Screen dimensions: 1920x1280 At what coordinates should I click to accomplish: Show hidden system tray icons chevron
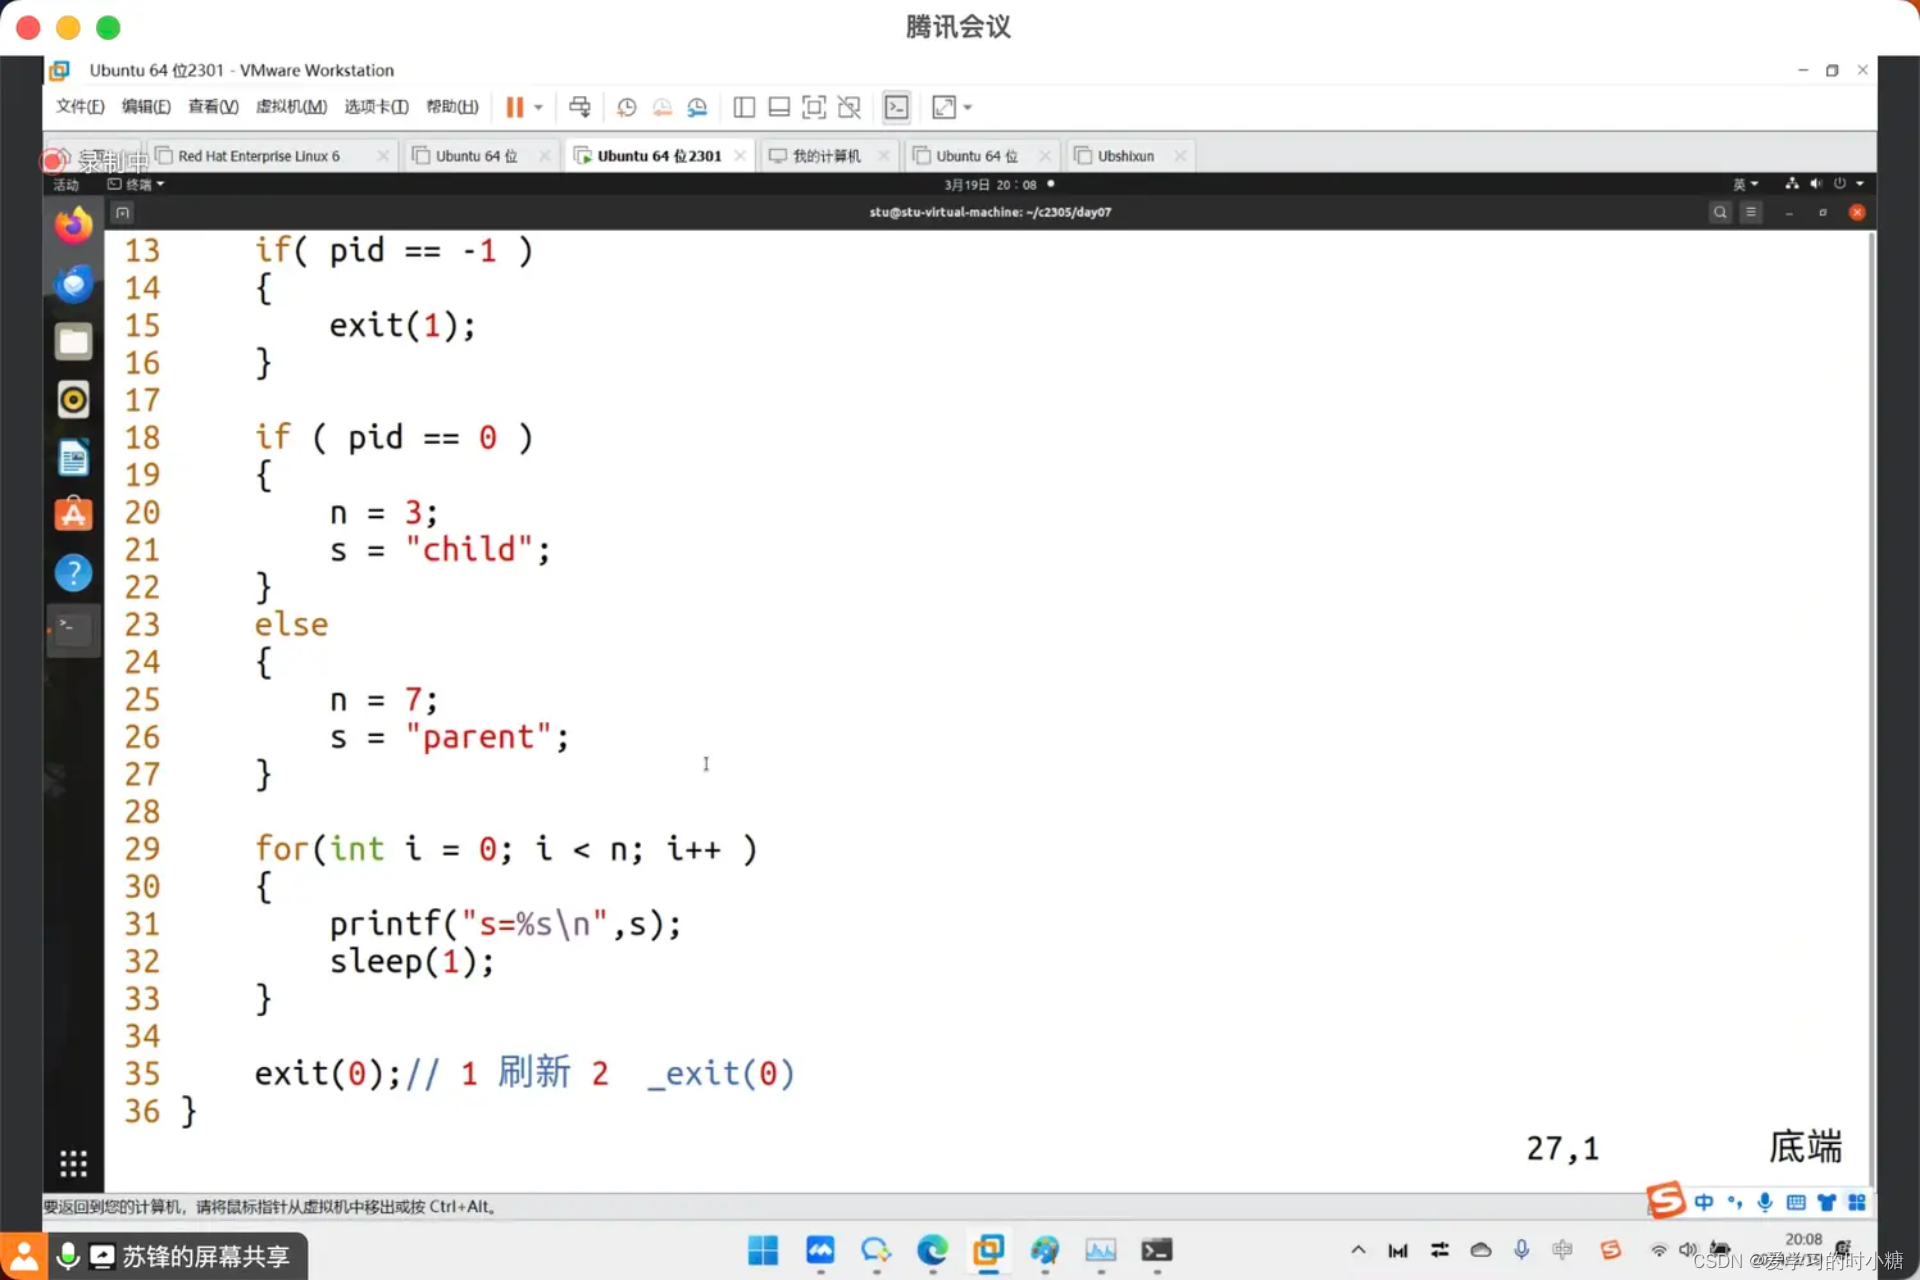pos(1358,1250)
